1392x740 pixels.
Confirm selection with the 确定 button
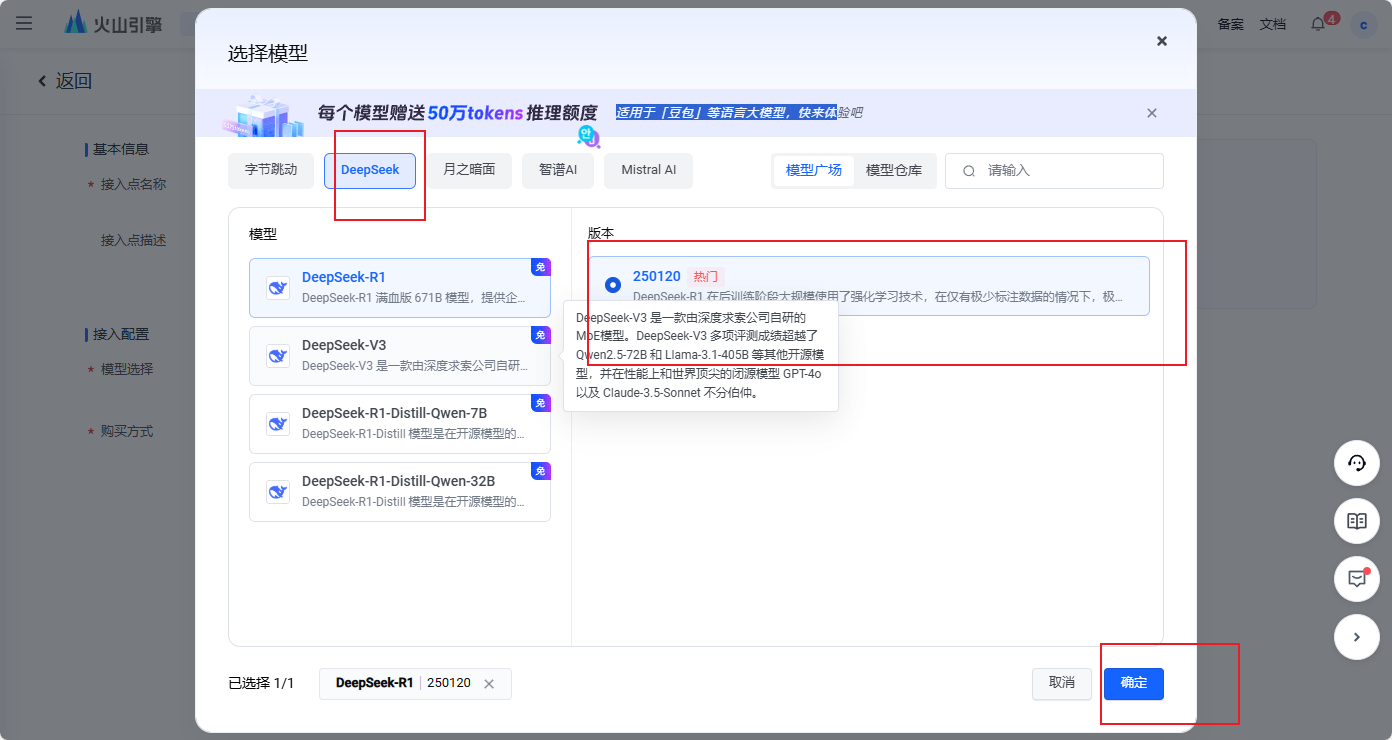(x=1134, y=684)
